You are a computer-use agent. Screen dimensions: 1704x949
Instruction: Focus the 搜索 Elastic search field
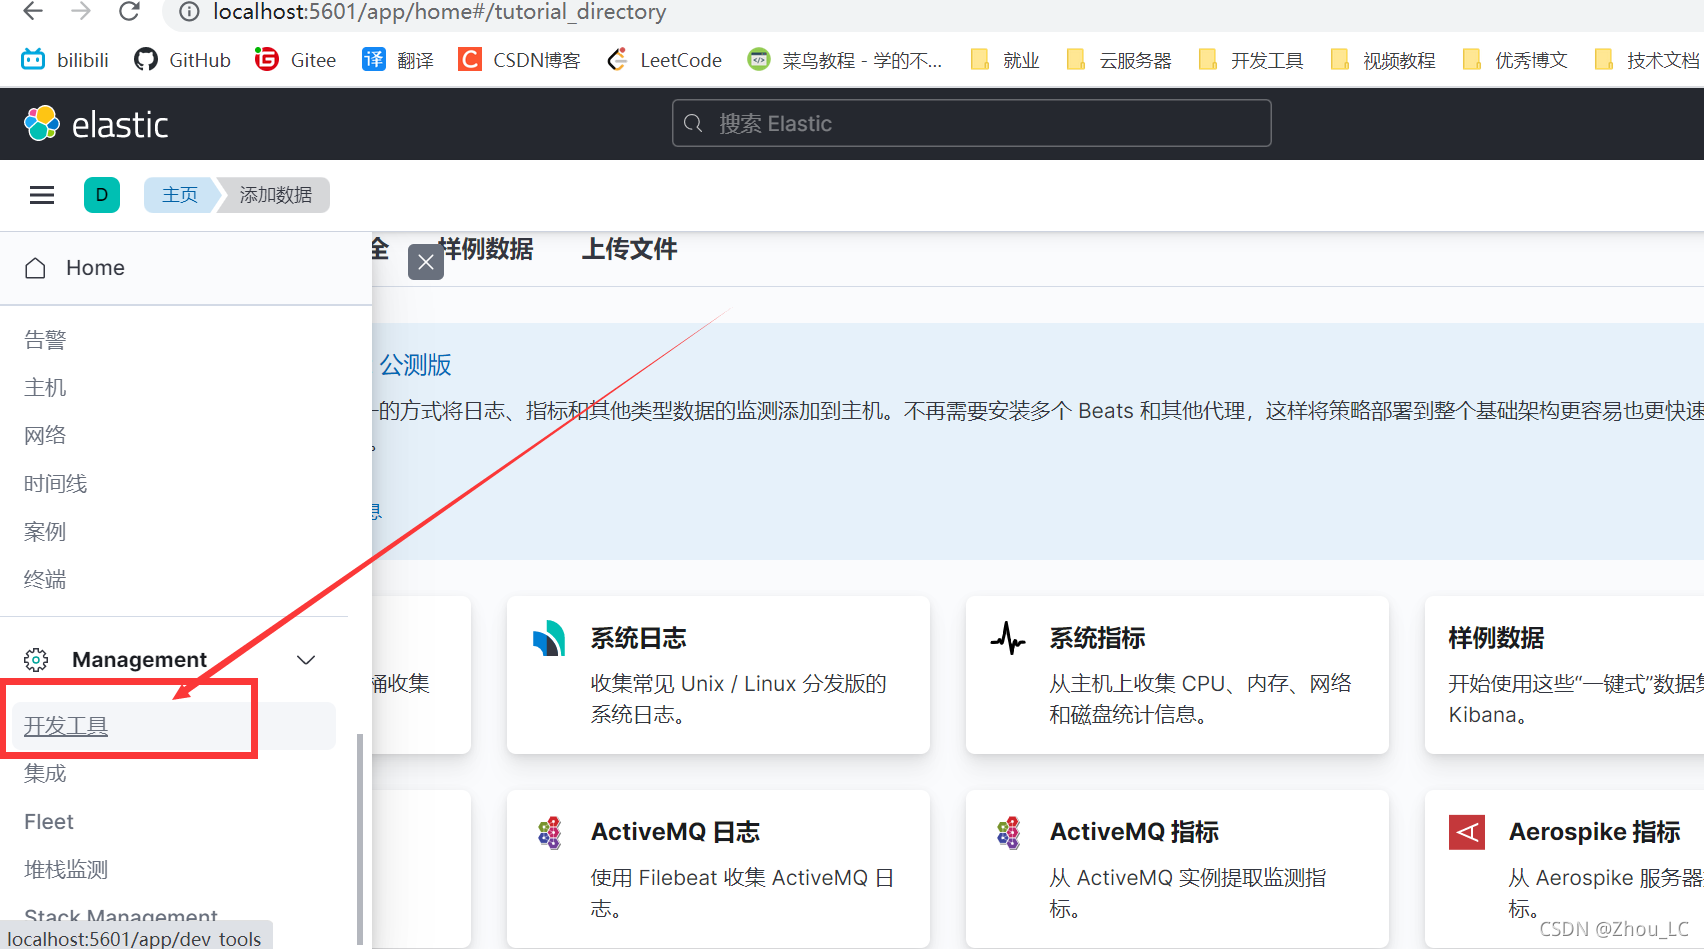[972, 123]
